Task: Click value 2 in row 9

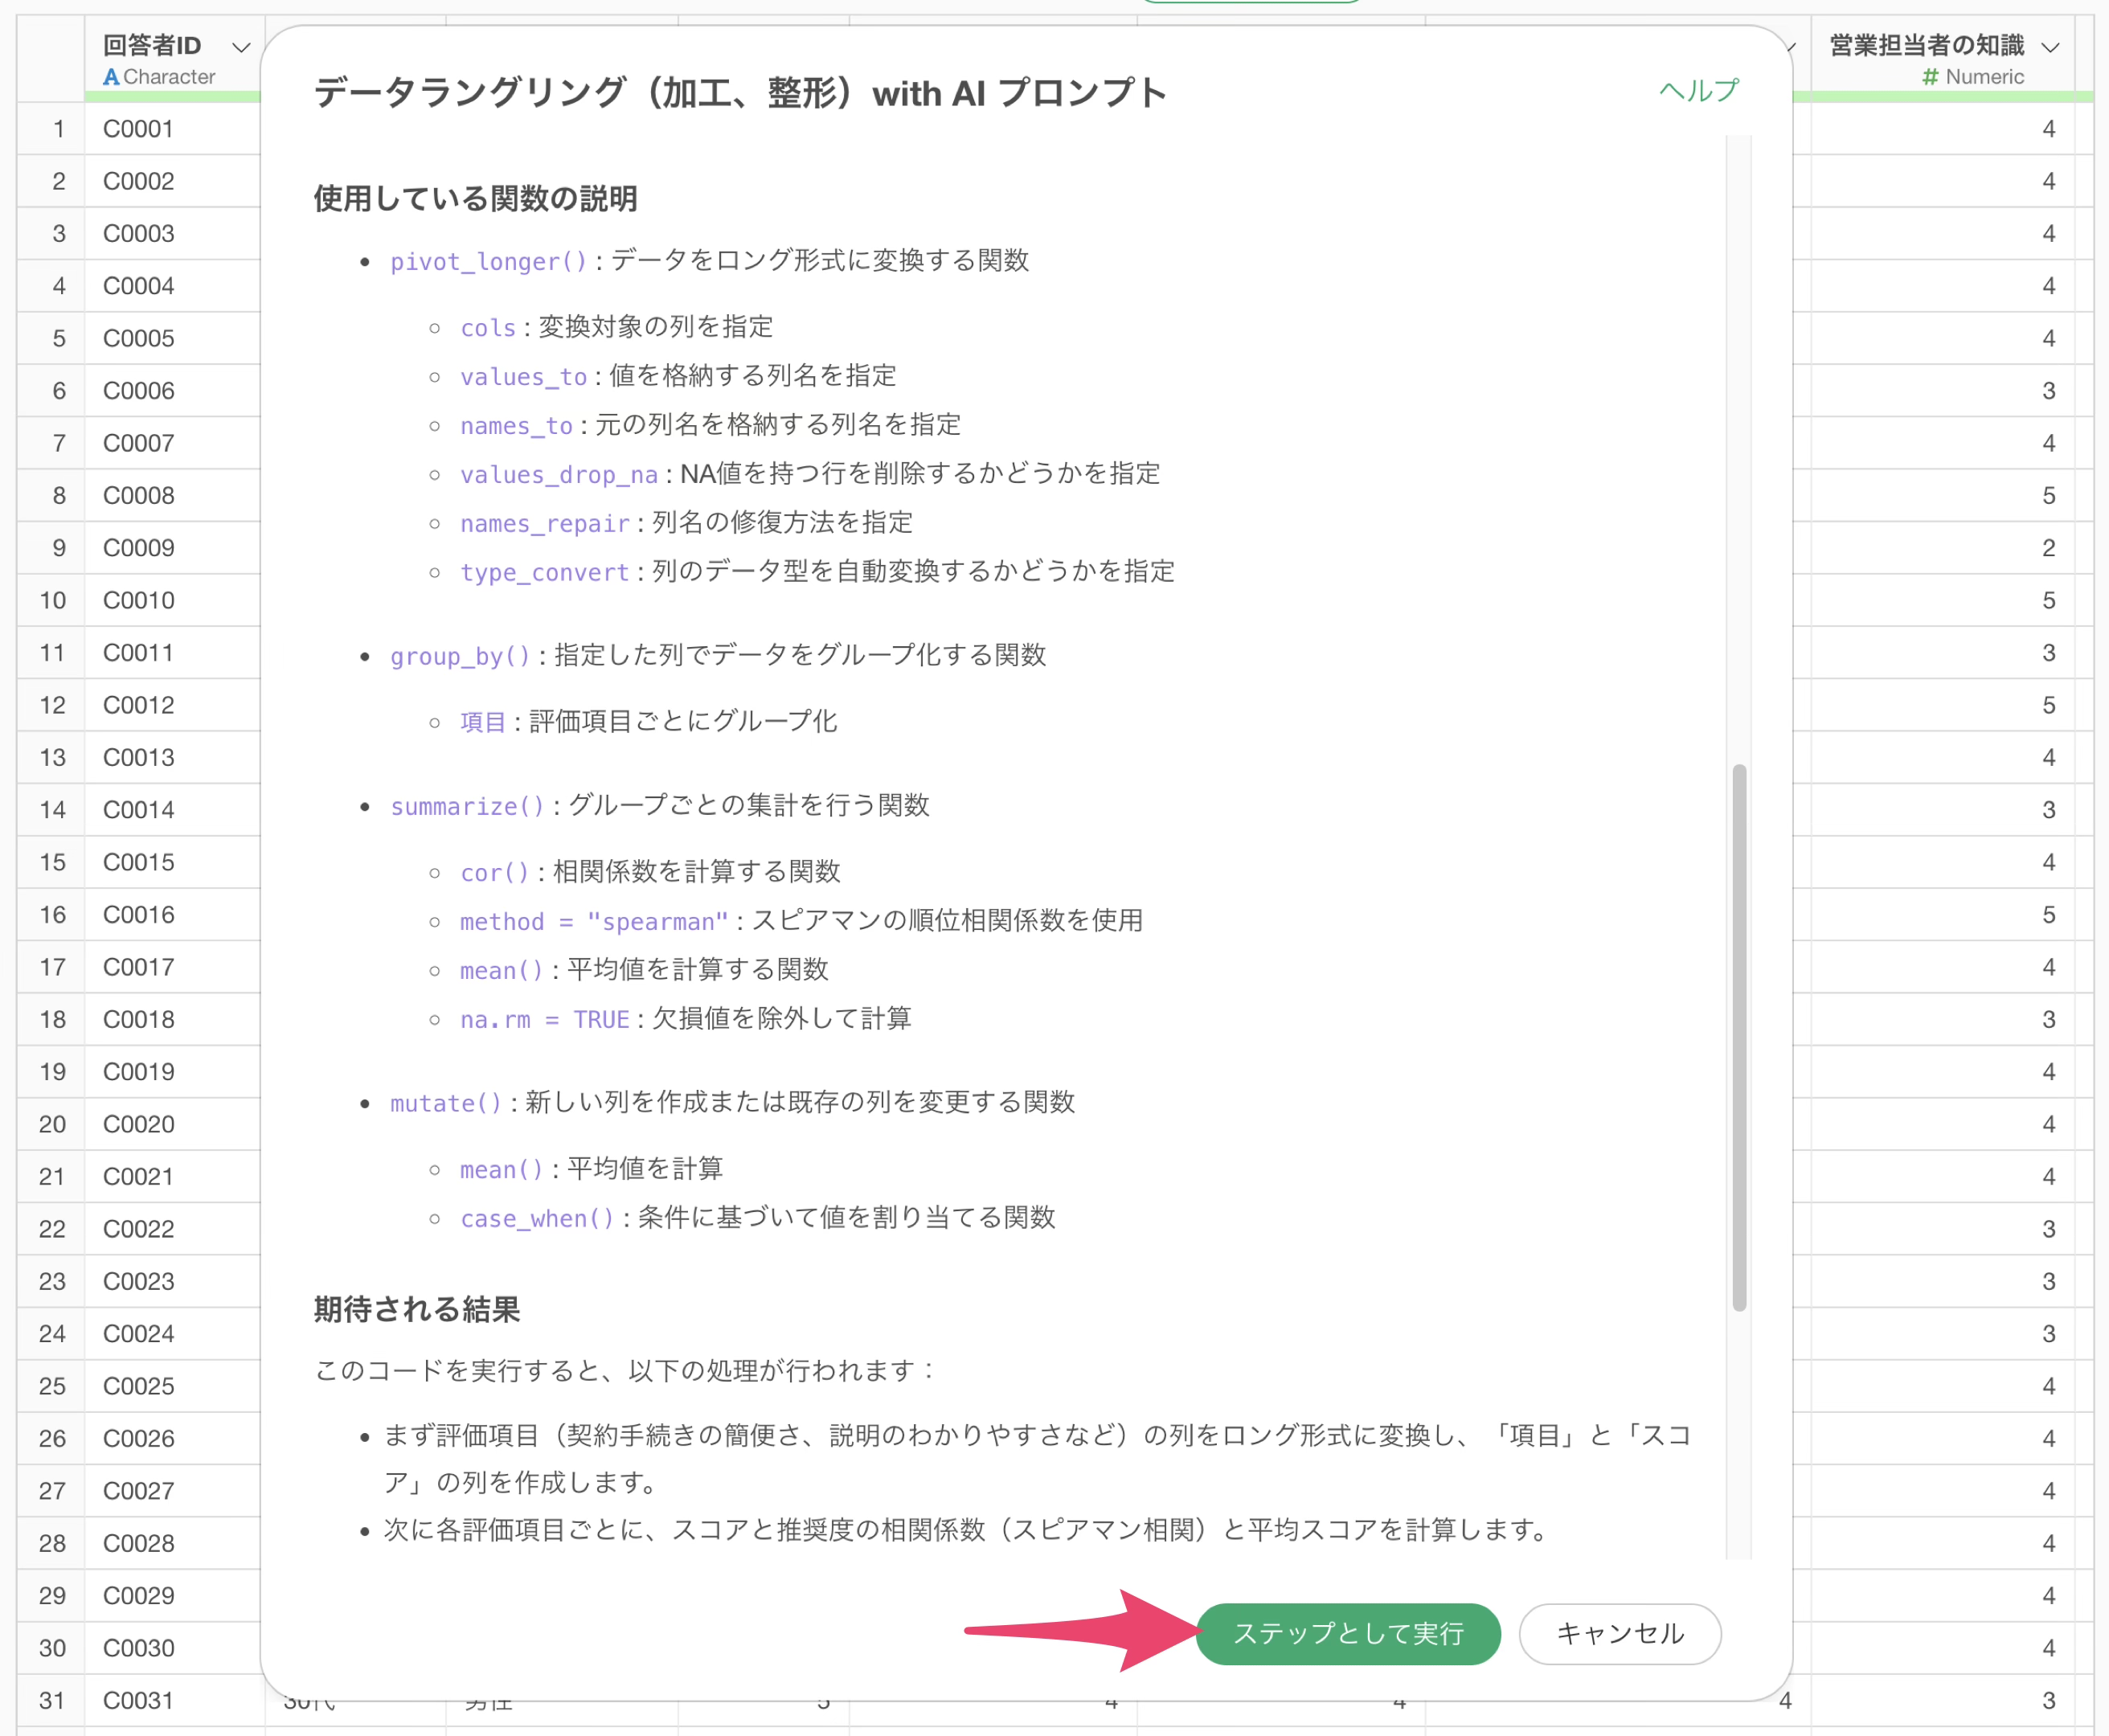Action: point(2048,548)
